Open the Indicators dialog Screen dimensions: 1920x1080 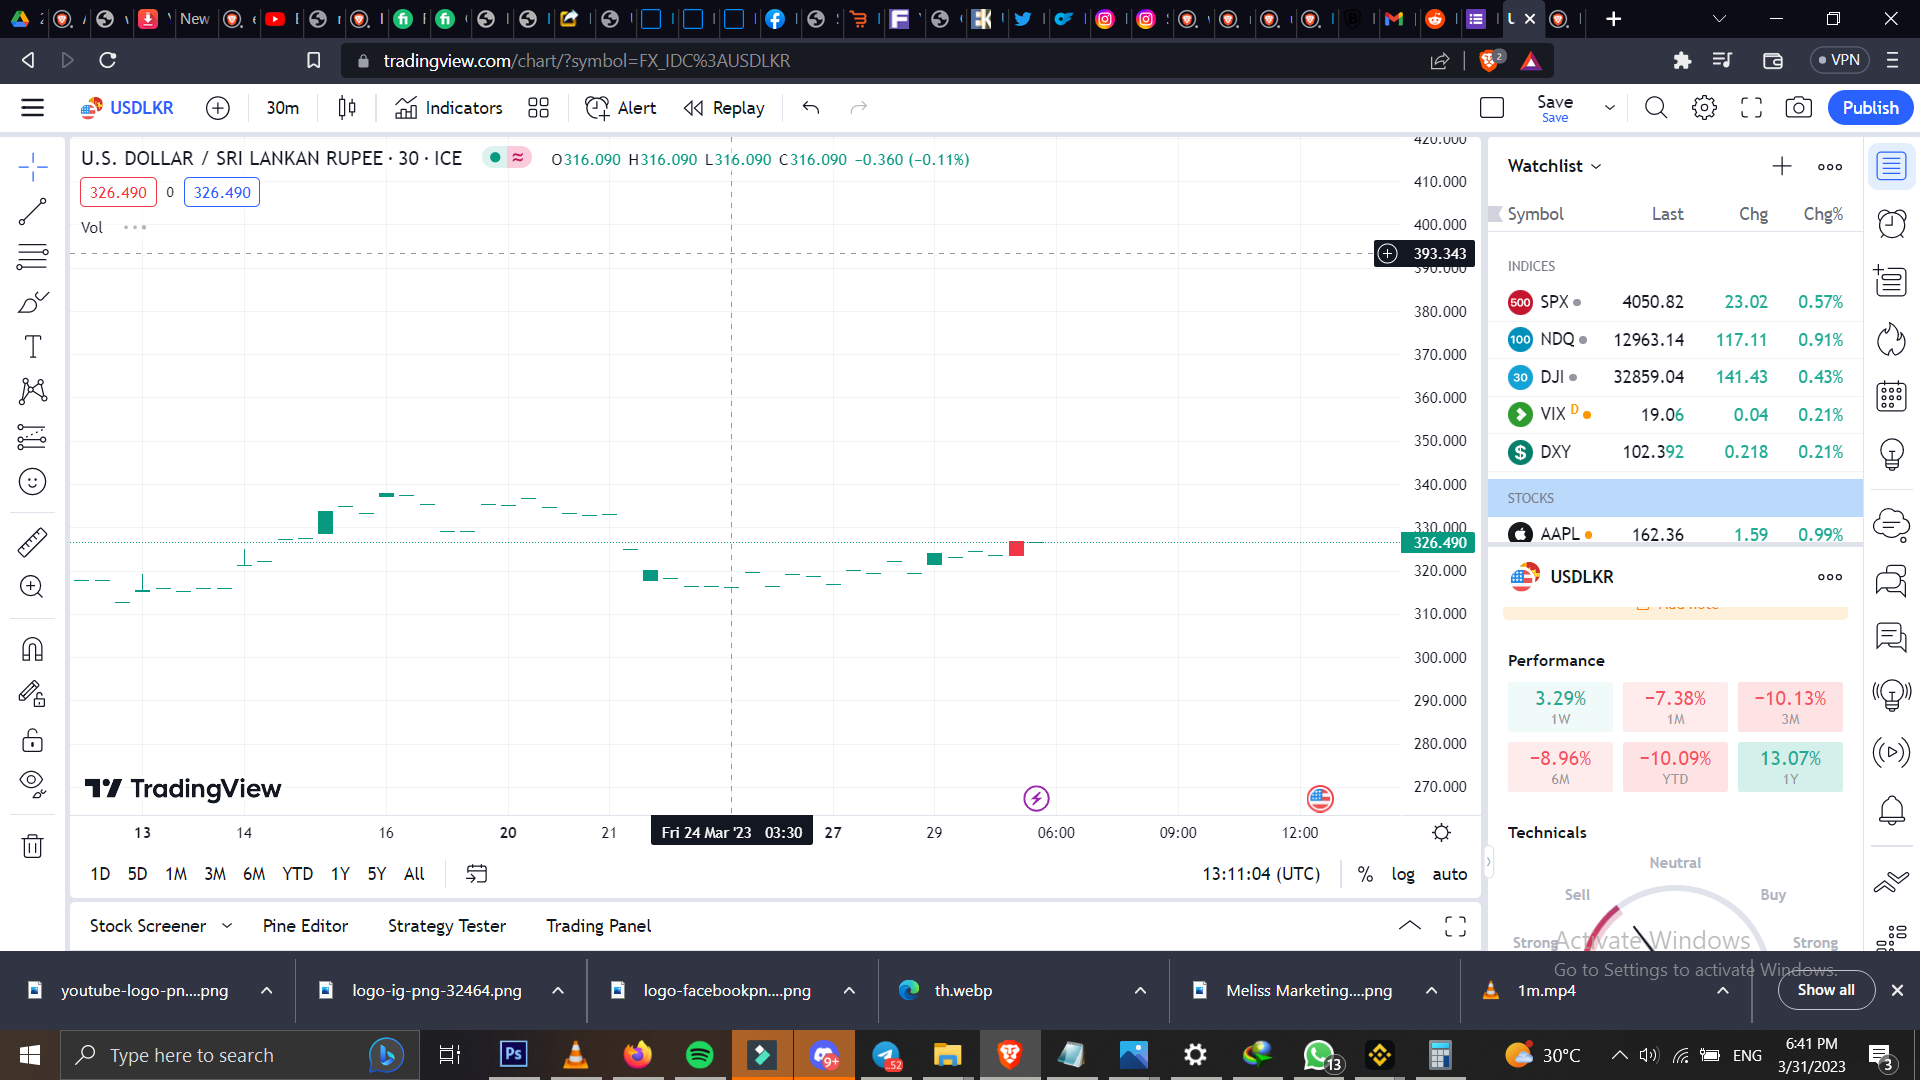(x=449, y=108)
